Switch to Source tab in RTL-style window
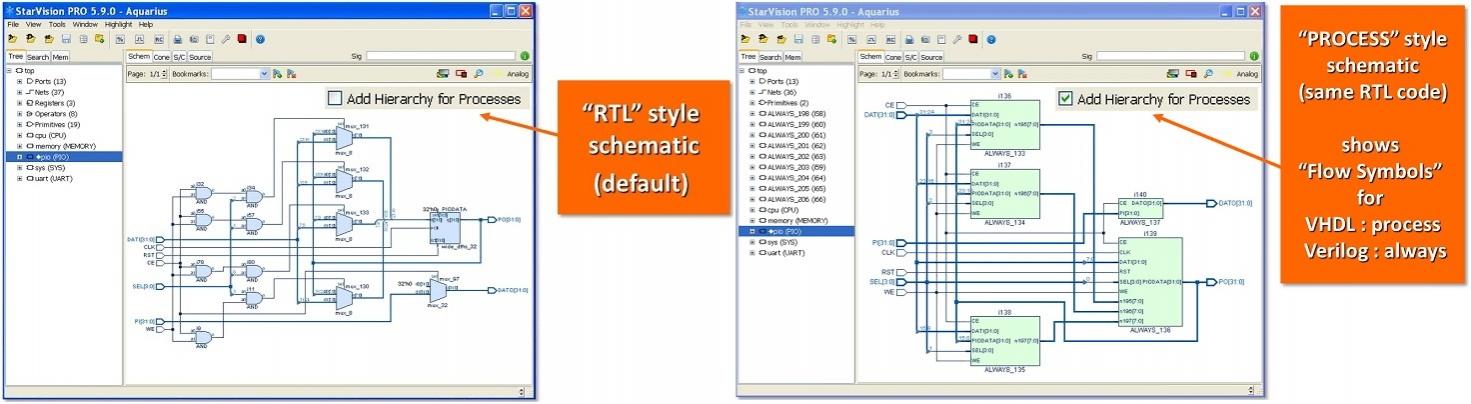Viewport: 1471px width, 404px height. [200, 57]
